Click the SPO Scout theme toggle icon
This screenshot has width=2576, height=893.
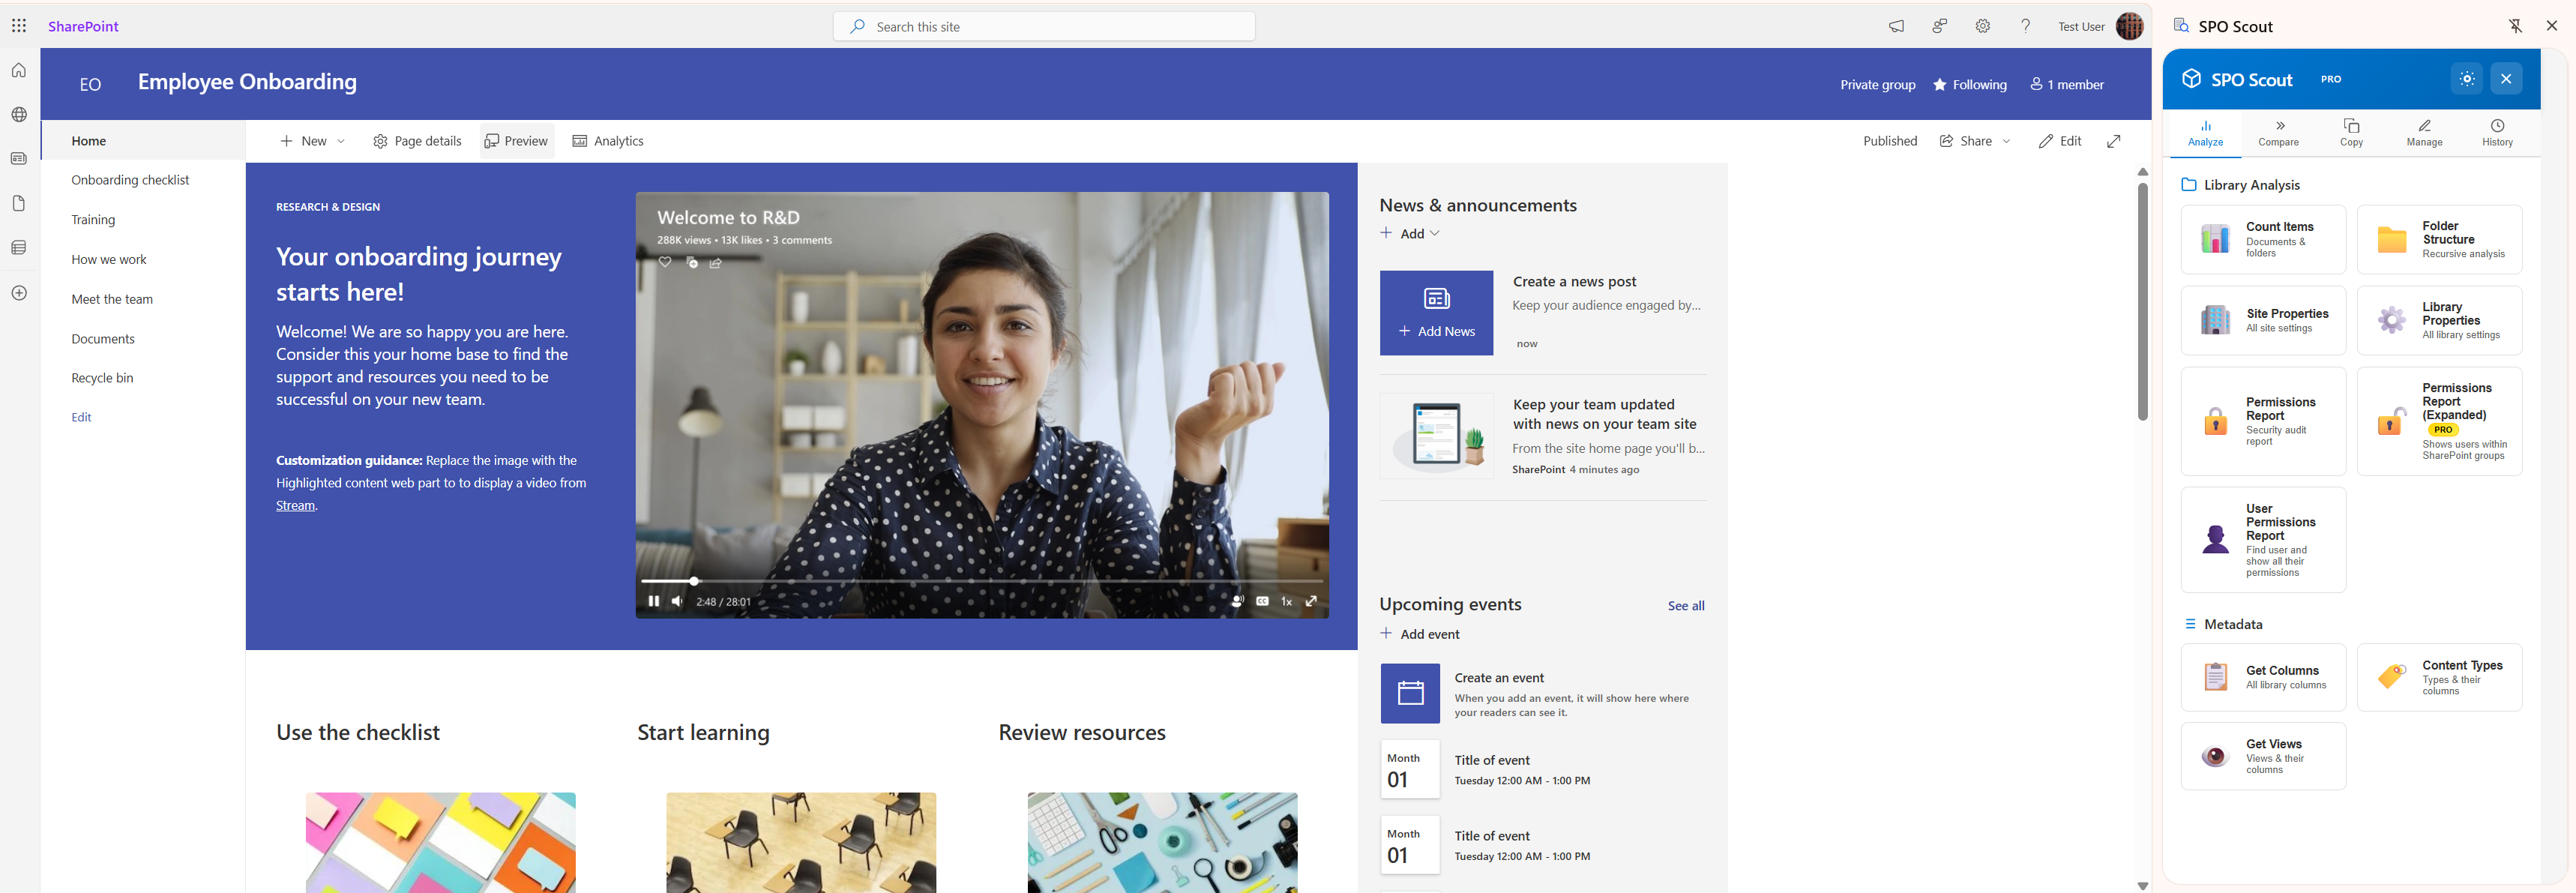[2466, 79]
